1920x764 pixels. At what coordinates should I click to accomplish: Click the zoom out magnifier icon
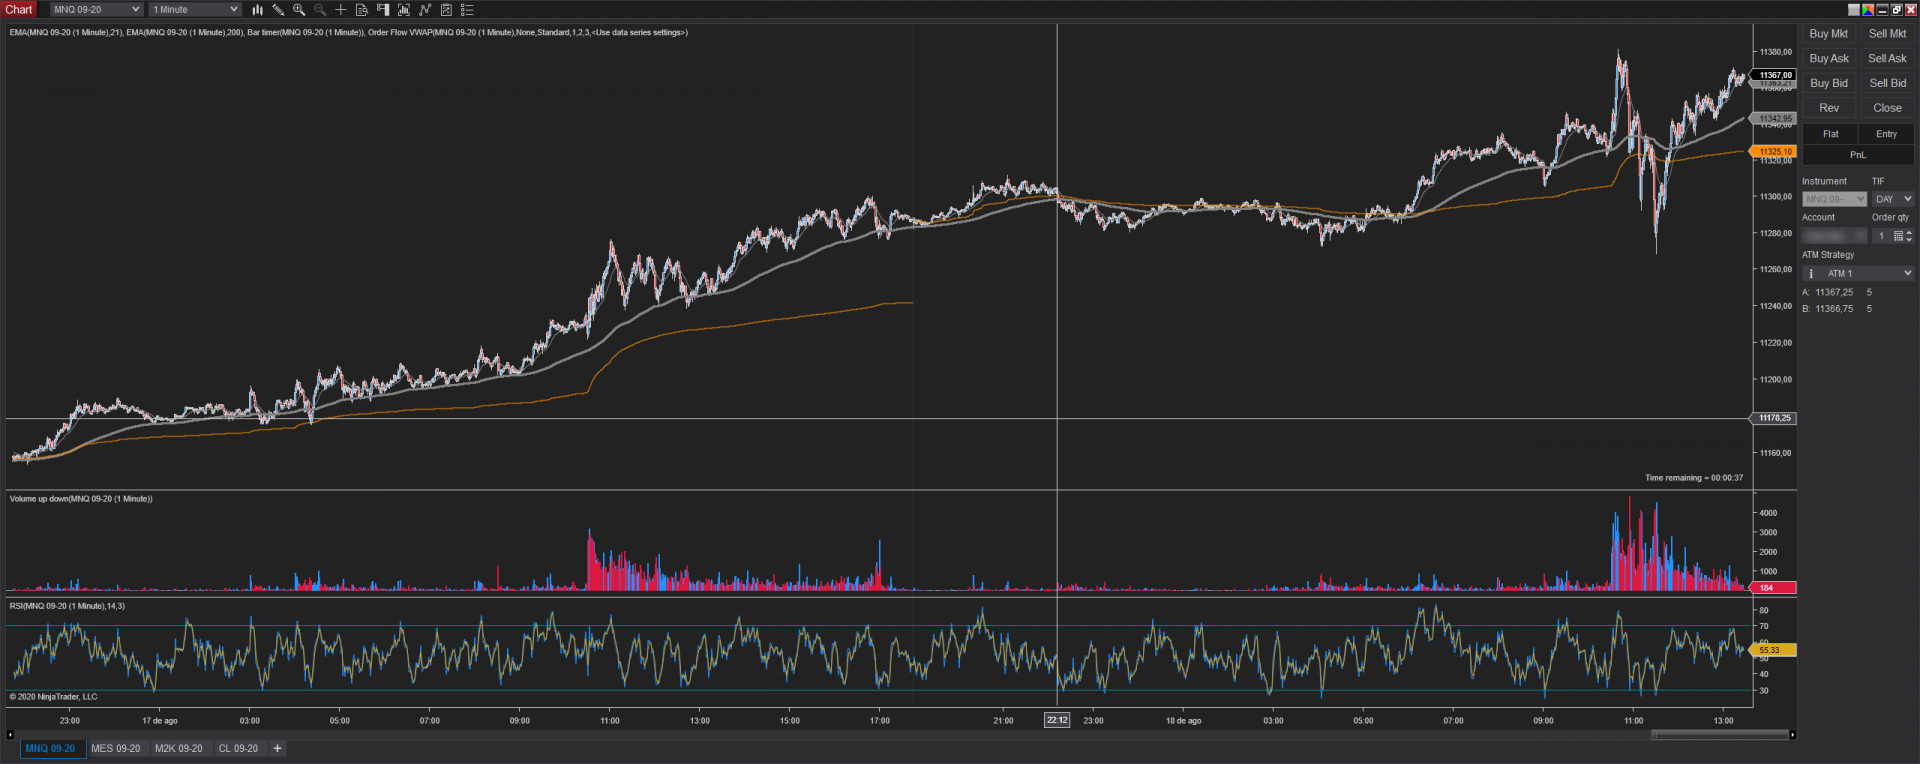(320, 10)
